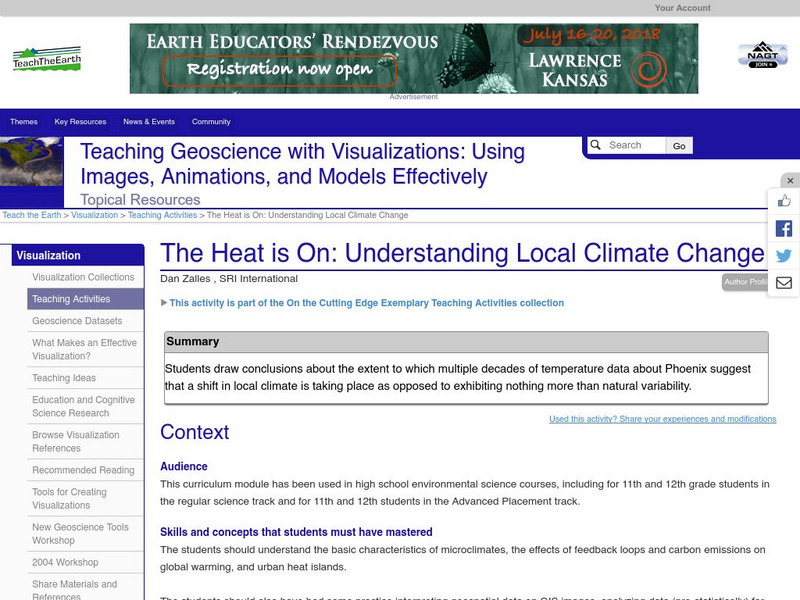Viewport: 800px width, 600px height.
Task: Go to Visualization breadcrumb link
Action: [94, 215]
